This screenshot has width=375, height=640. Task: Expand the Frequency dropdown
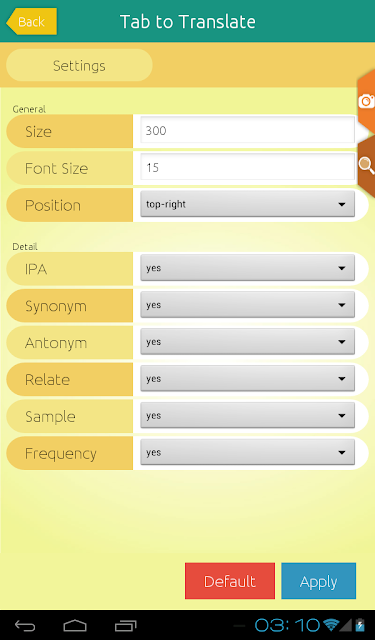[247, 452]
